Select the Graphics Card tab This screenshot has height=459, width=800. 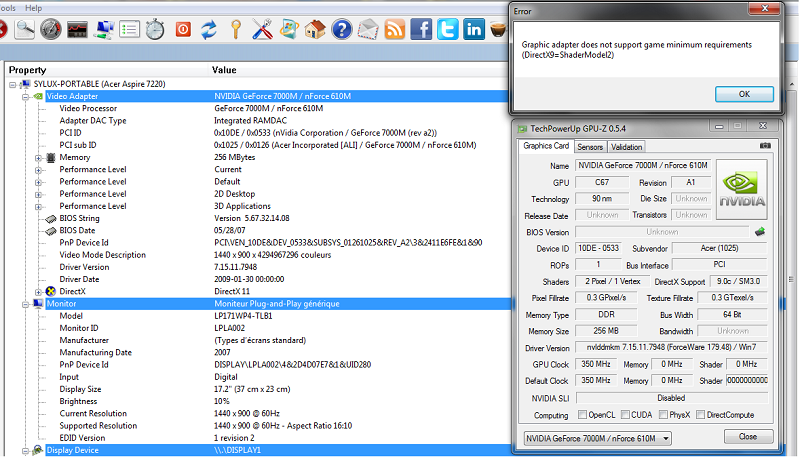click(546, 146)
